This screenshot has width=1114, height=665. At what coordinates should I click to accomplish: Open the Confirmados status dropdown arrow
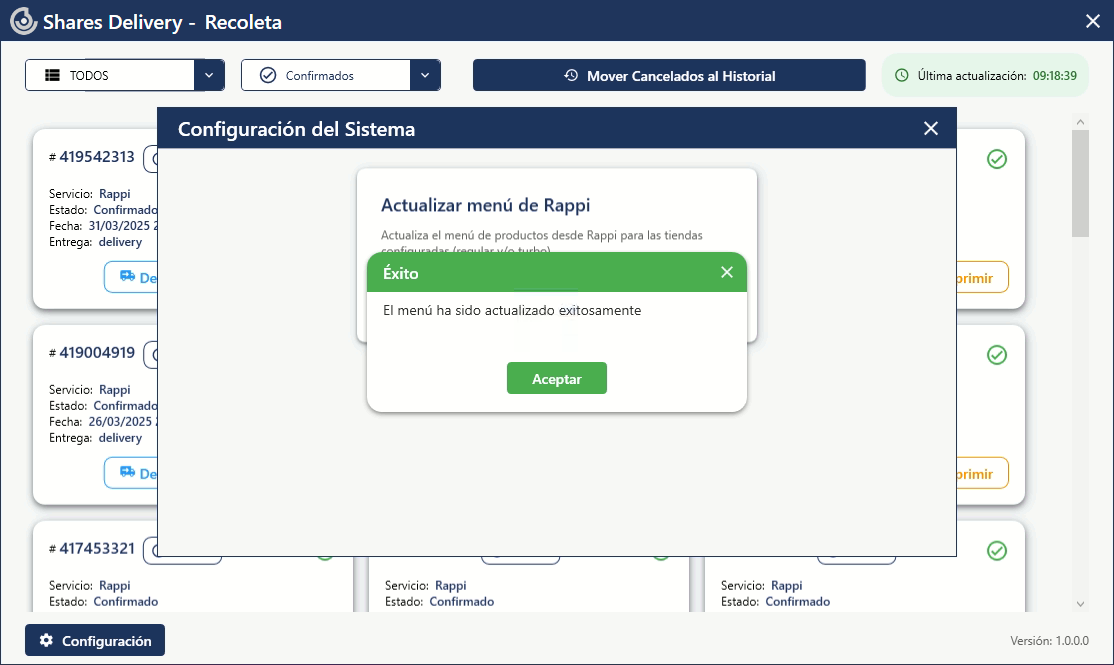click(425, 75)
